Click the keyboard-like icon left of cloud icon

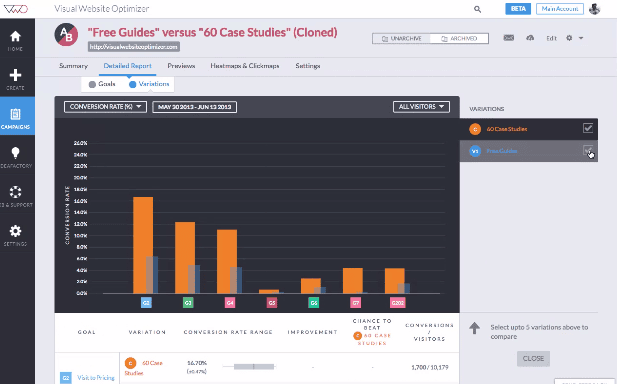(509, 38)
